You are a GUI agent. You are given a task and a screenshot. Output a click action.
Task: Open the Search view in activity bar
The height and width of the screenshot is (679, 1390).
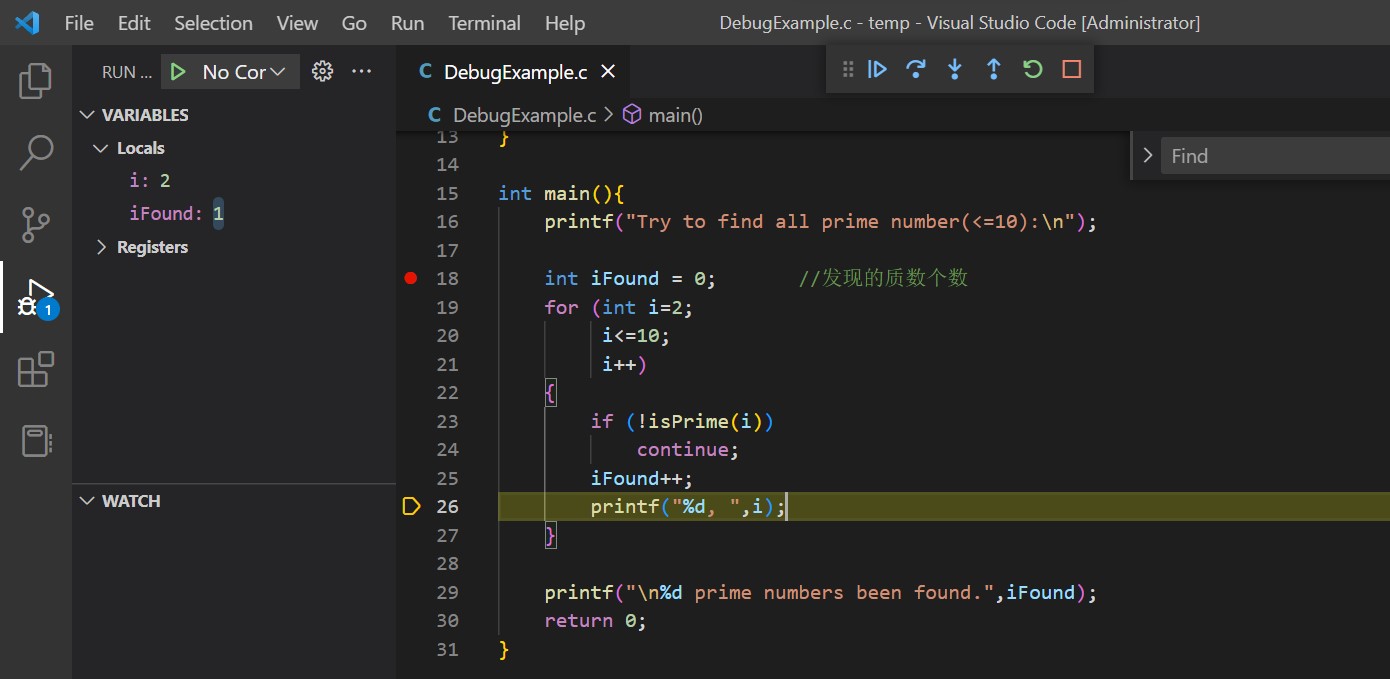(x=36, y=153)
